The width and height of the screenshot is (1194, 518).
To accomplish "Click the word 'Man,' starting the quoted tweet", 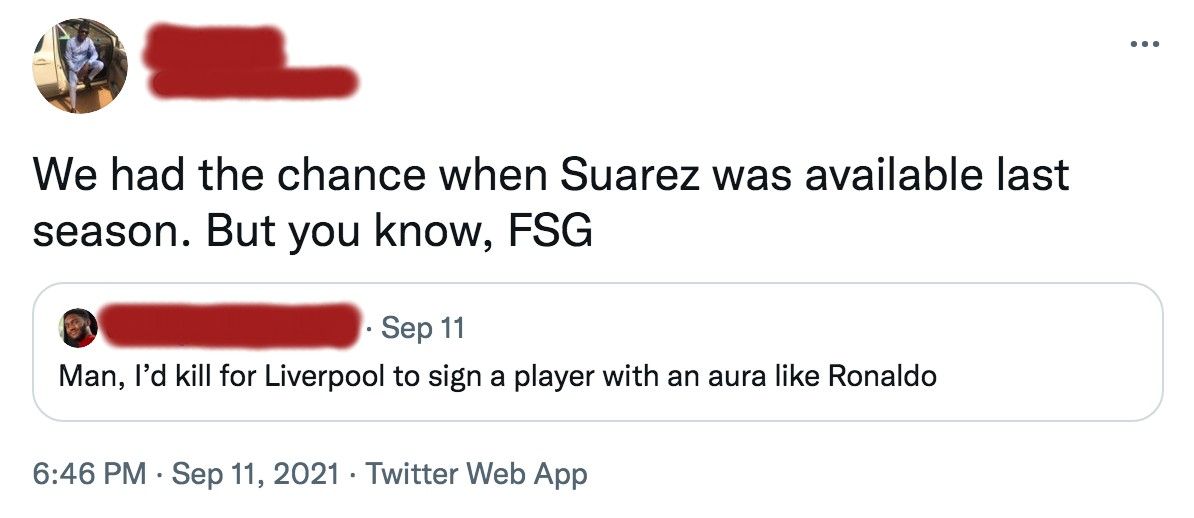I will pos(87,377).
